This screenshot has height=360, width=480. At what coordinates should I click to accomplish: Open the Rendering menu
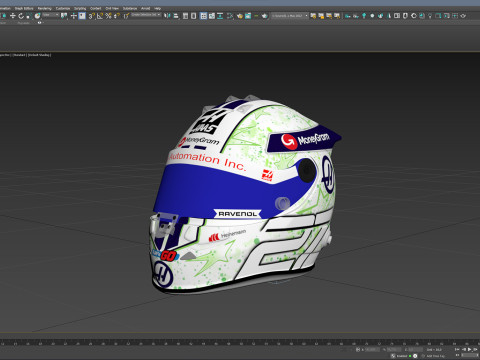(44, 8)
